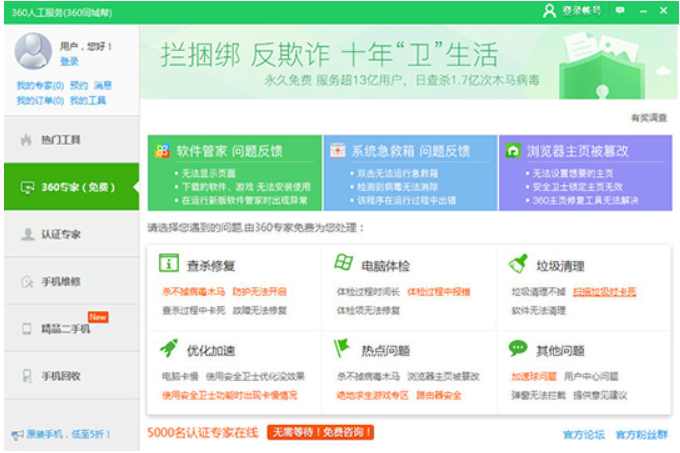The height and width of the screenshot is (453, 680).
Task: Click the 登录帐号 button in title bar
Action: (x=573, y=10)
